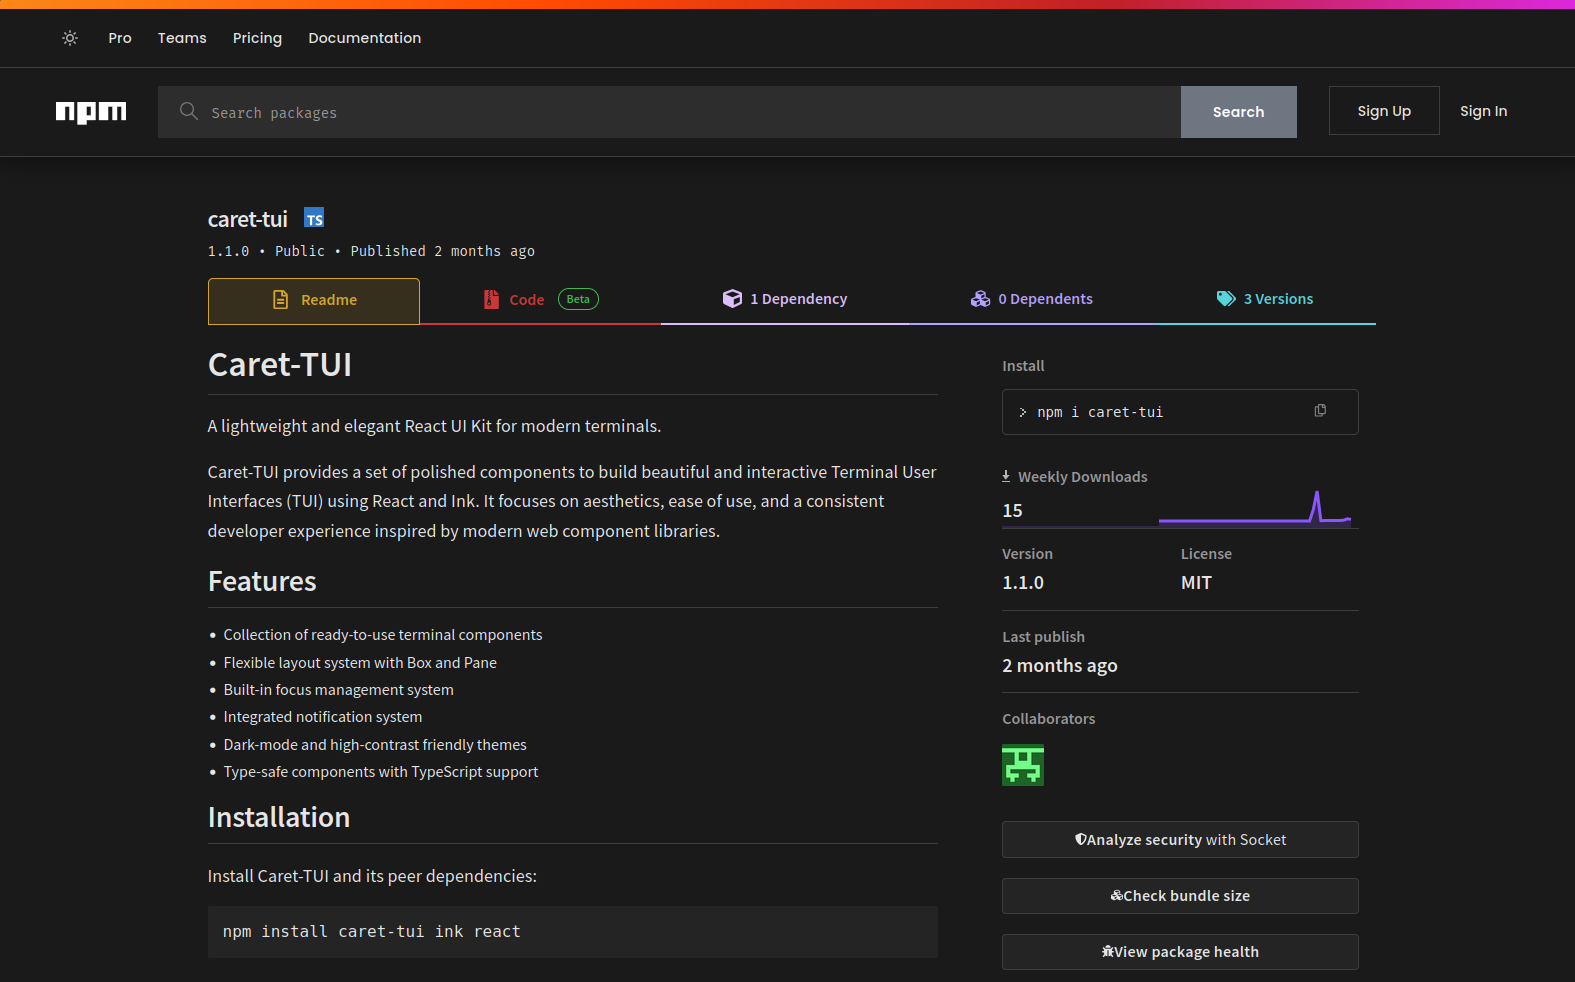Click the TypeScript TS badge
This screenshot has height=982, width=1575.
[x=314, y=218]
